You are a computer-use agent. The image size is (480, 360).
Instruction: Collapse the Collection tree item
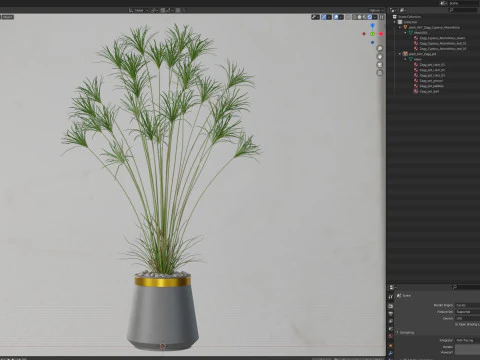click(395, 22)
